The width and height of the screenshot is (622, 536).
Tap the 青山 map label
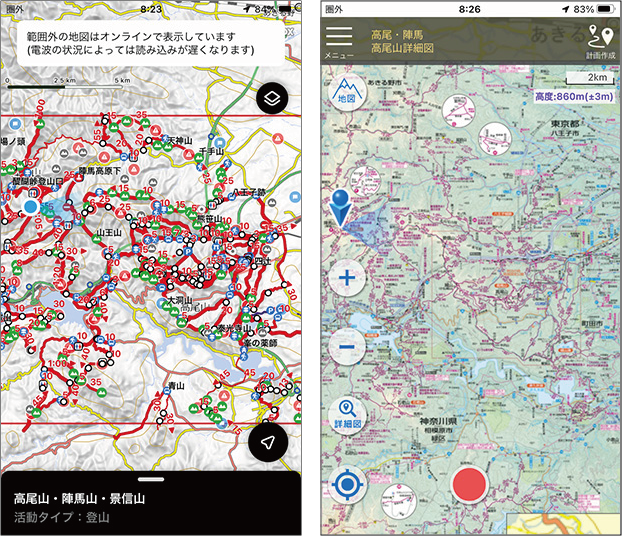176,385
